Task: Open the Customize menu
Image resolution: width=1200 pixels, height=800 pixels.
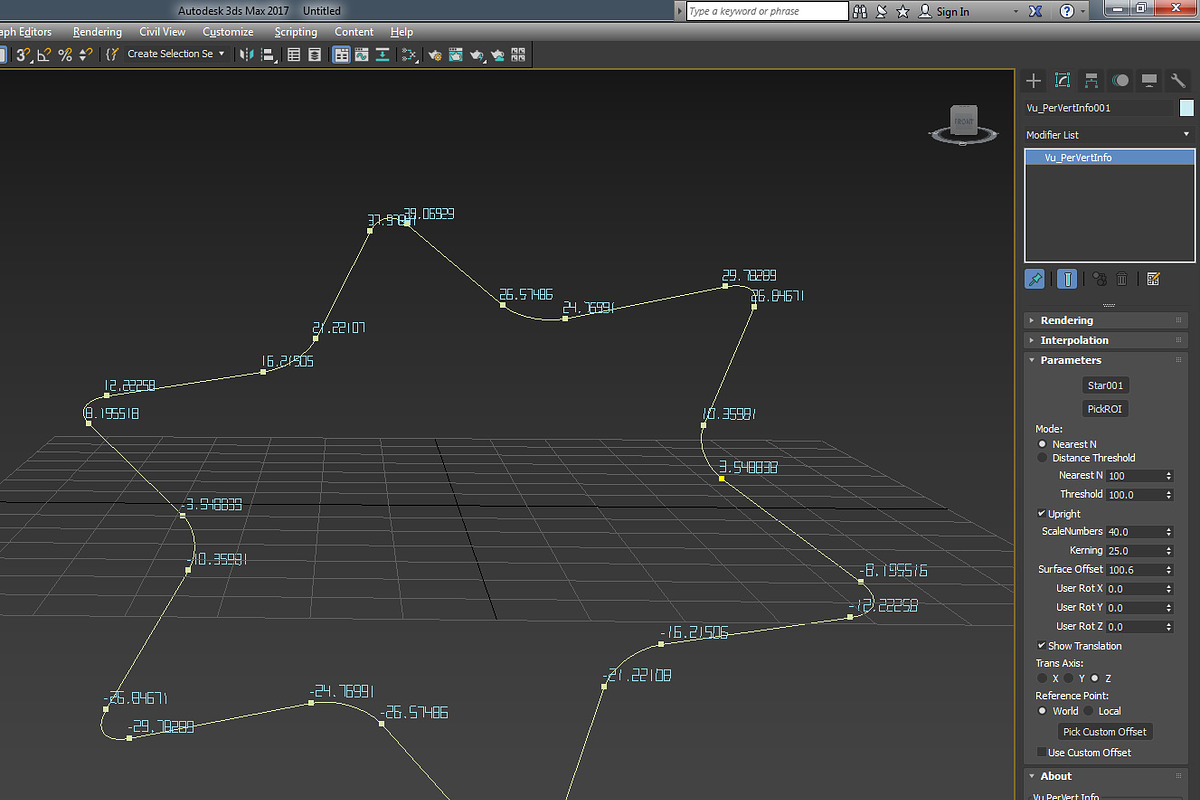Action: pos(228,32)
